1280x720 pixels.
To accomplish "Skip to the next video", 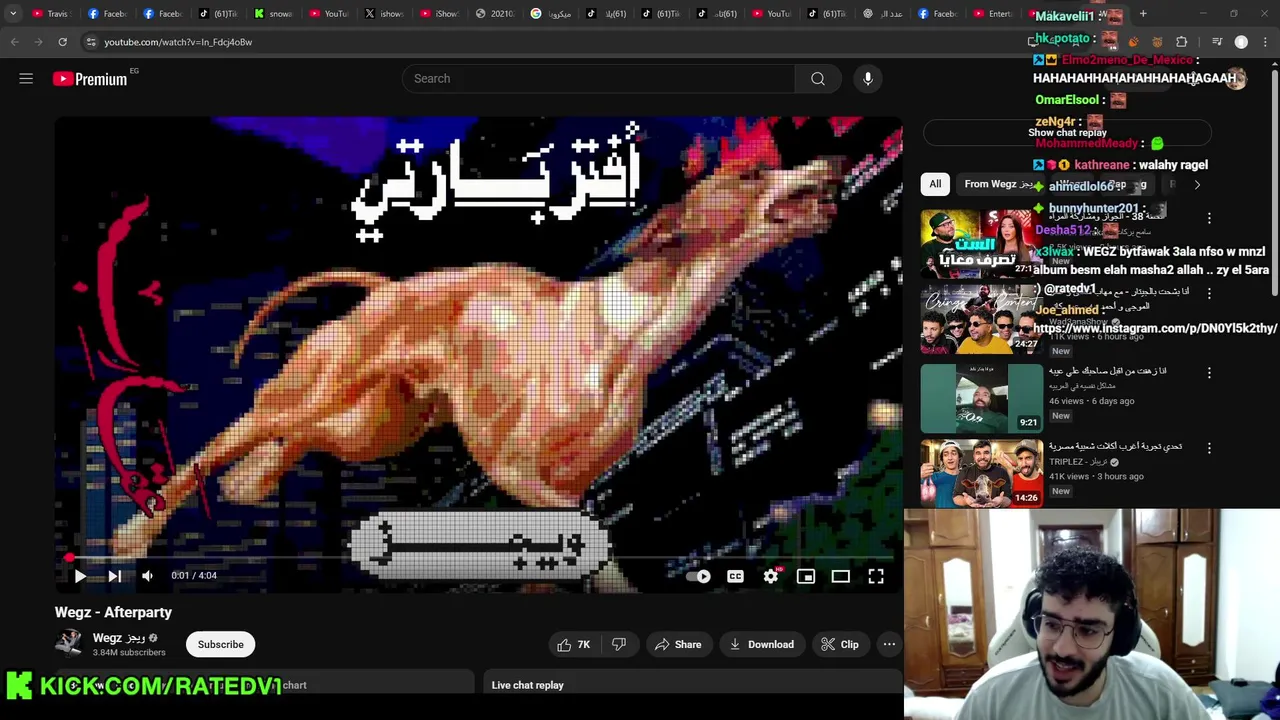I will tap(114, 576).
